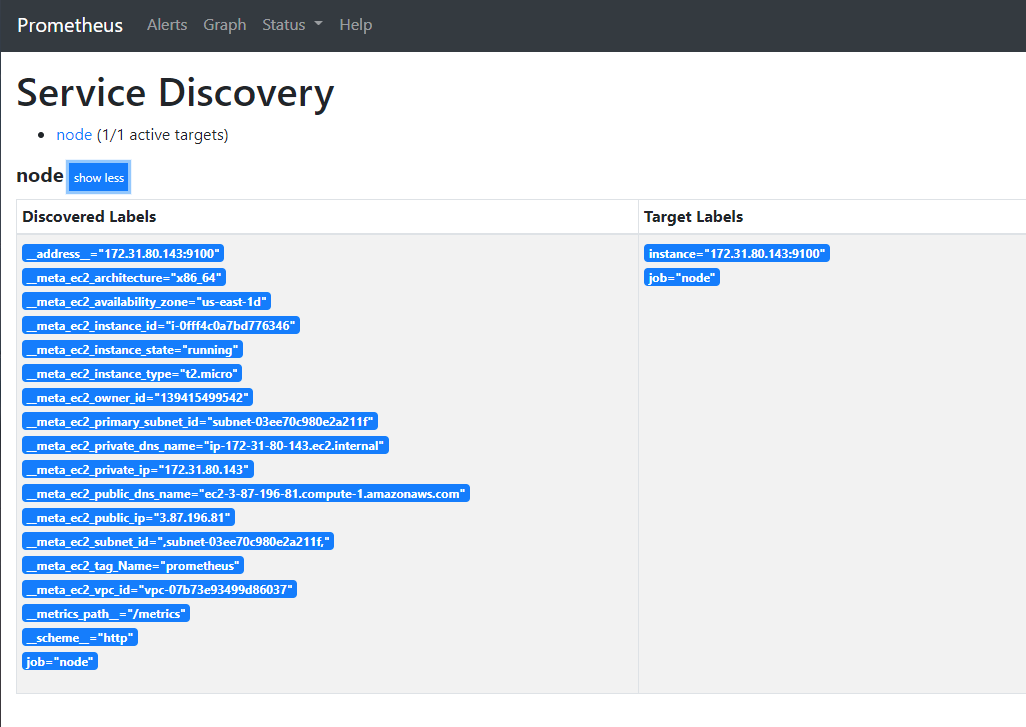Click the architecture x86_64 label
This screenshot has height=727, width=1026.
click(x=124, y=277)
